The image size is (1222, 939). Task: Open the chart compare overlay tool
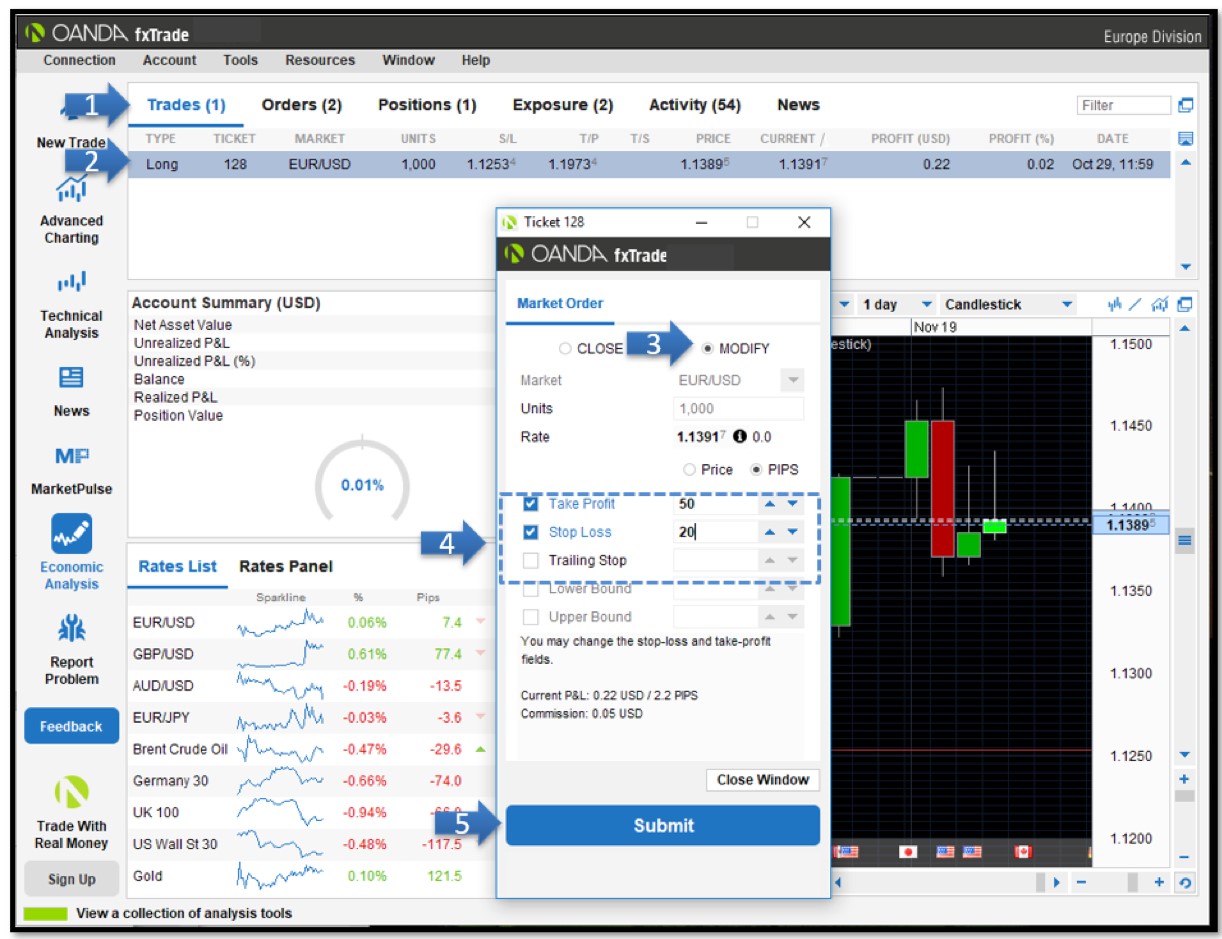[x=1160, y=304]
